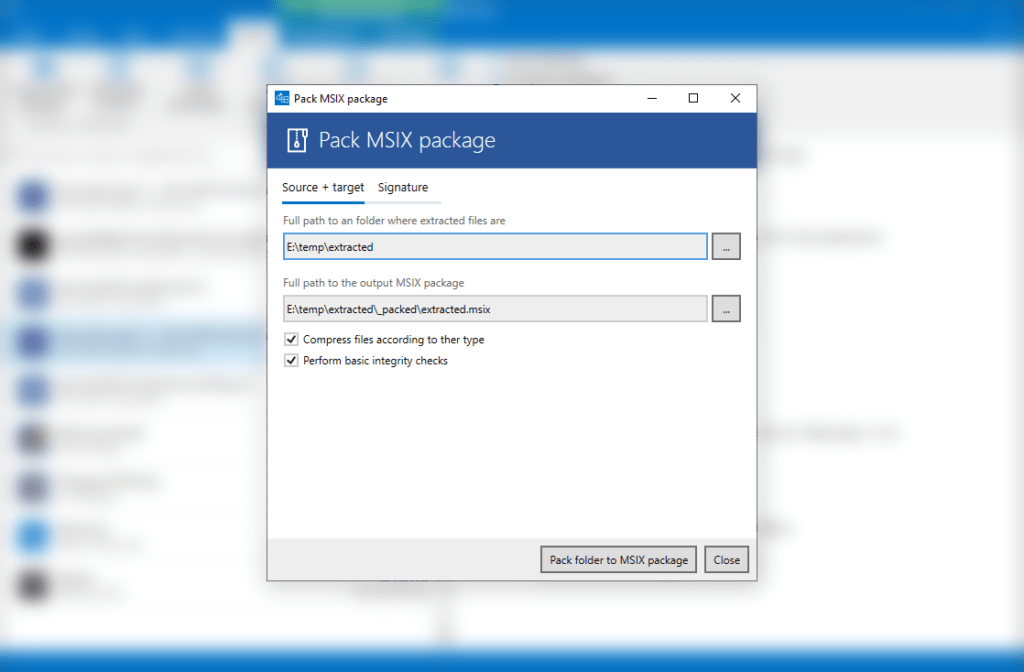
Task: Toggle Perform basic integrity checks checkbox
Action: (291, 360)
